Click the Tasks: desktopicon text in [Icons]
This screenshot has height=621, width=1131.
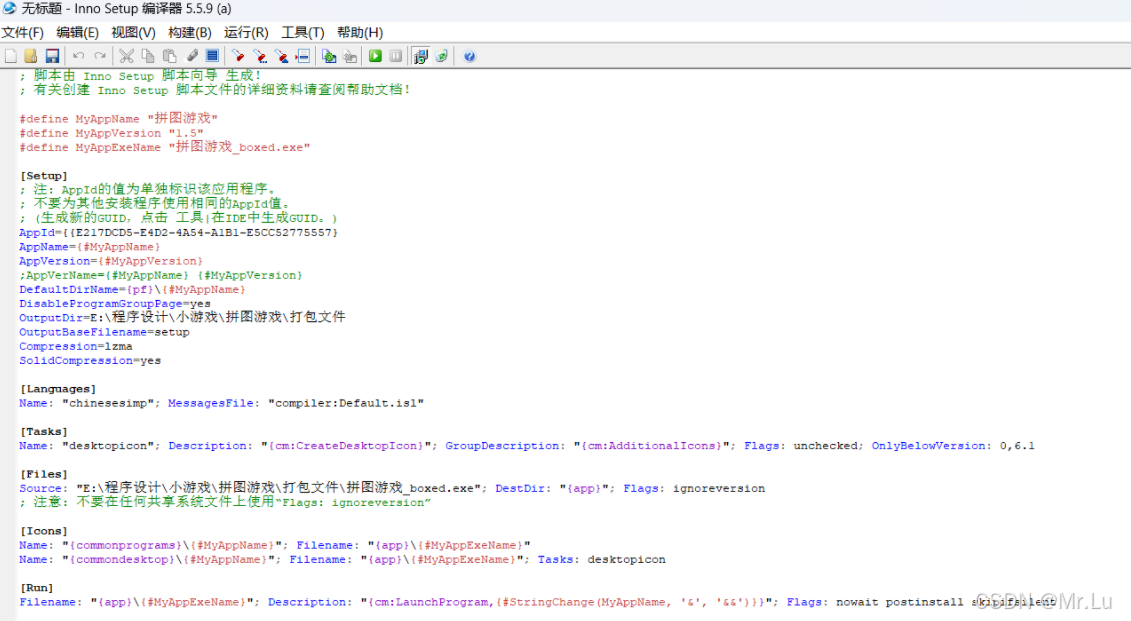coord(602,559)
